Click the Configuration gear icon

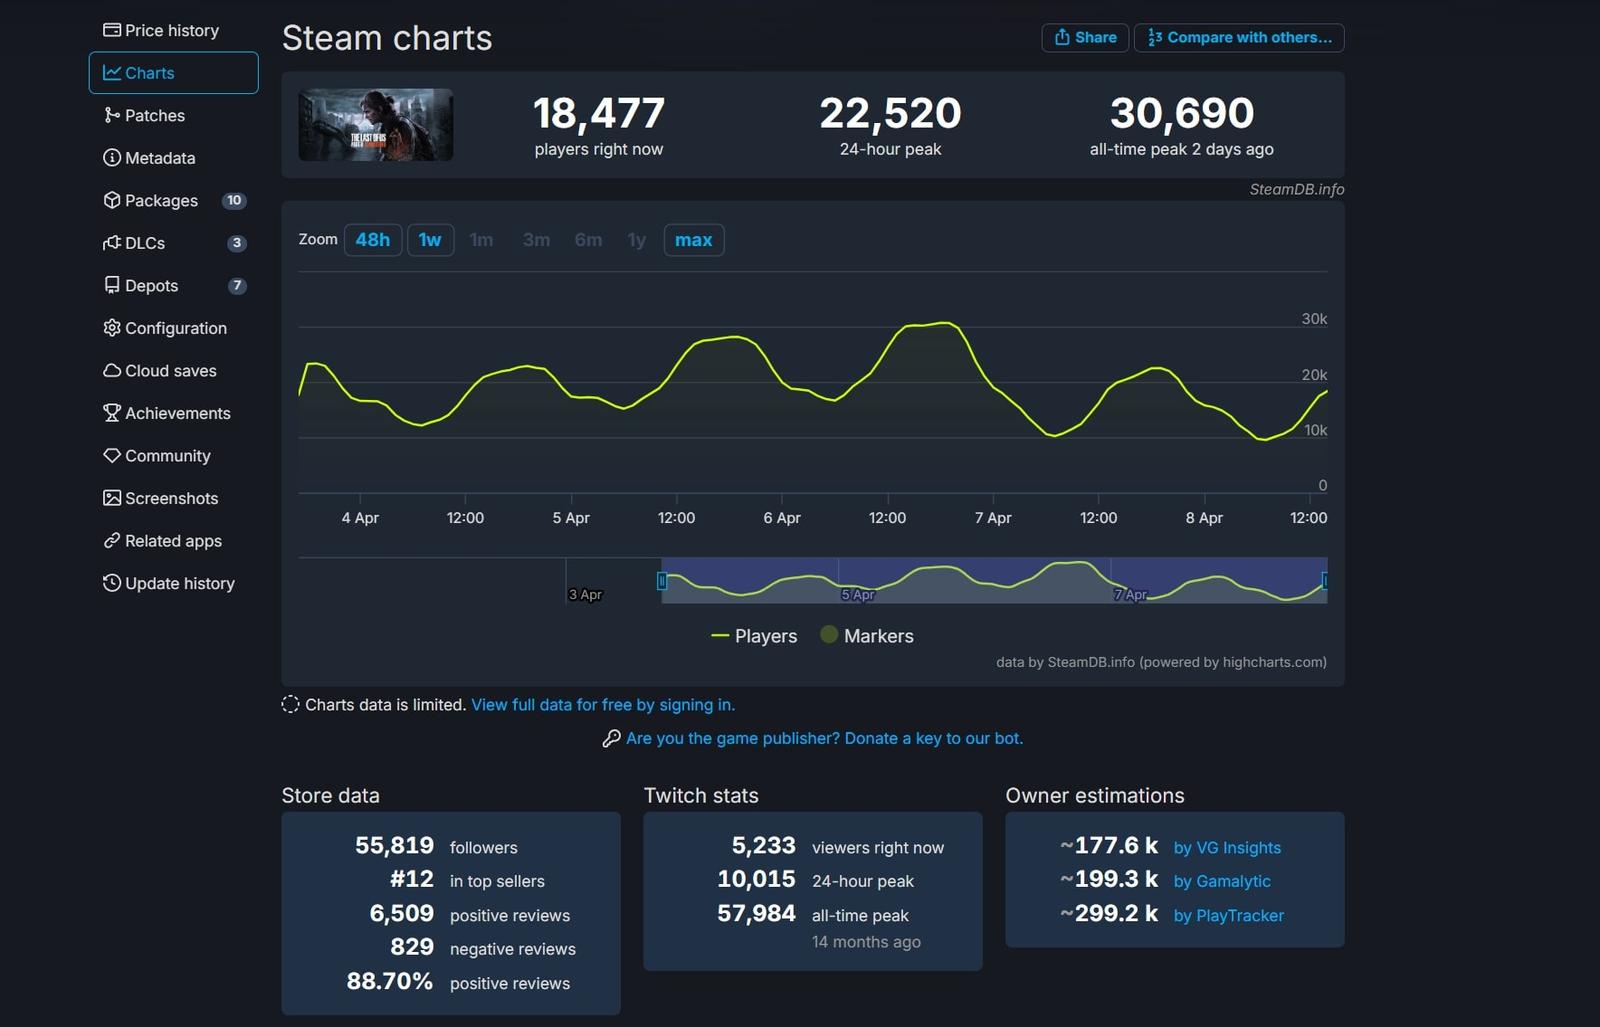coord(112,328)
